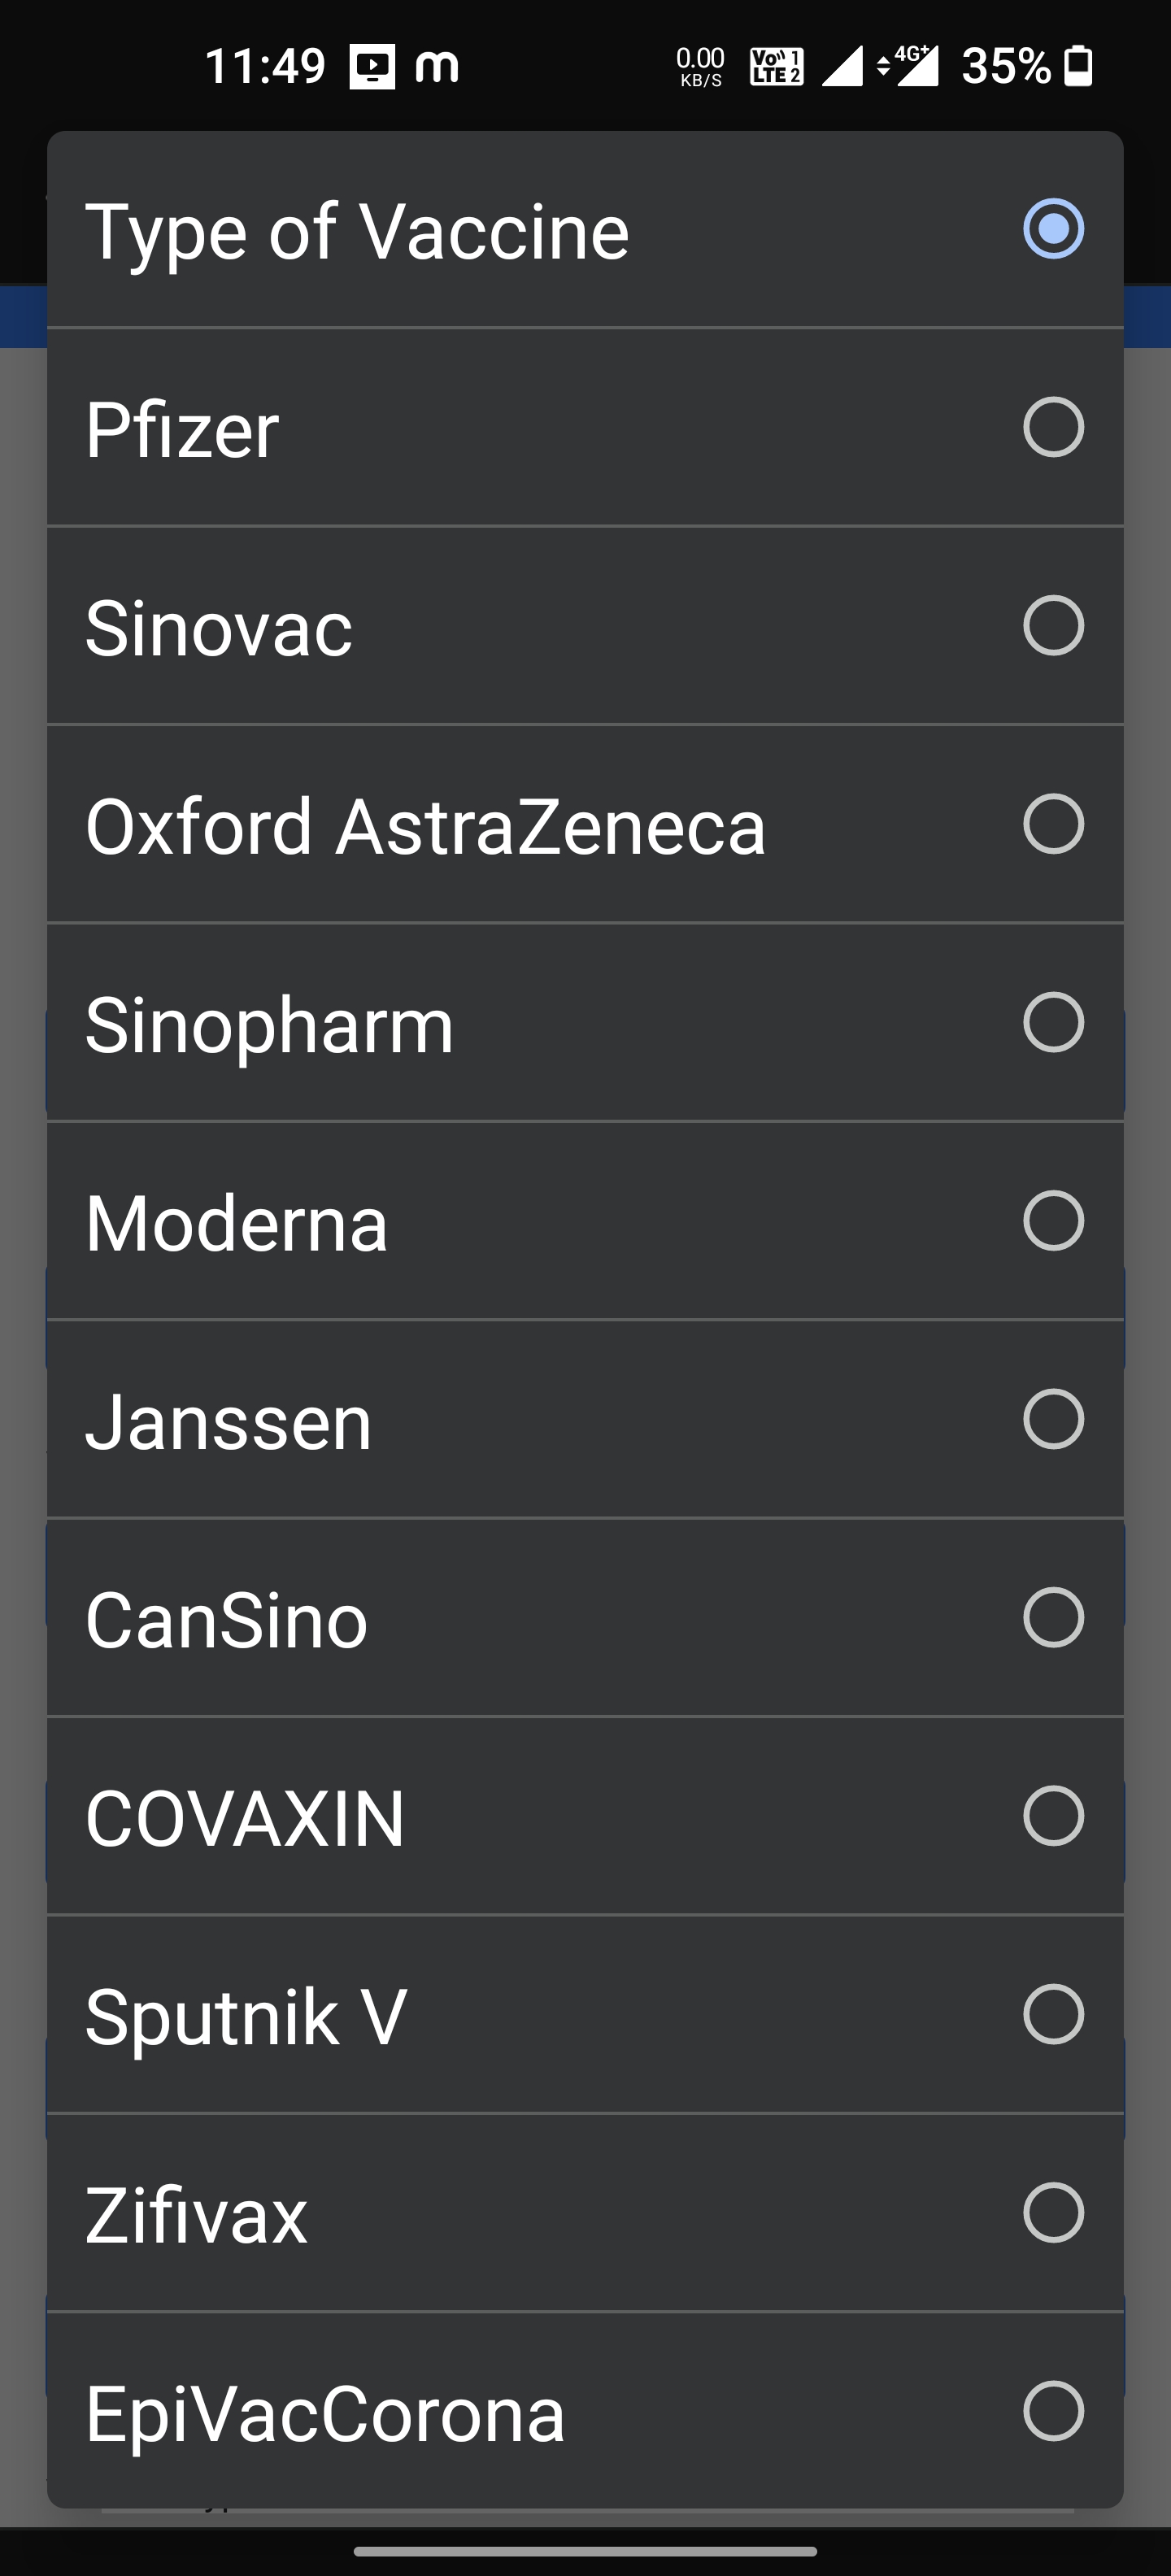Tap the COVAXIN radio button

point(1053,1816)
